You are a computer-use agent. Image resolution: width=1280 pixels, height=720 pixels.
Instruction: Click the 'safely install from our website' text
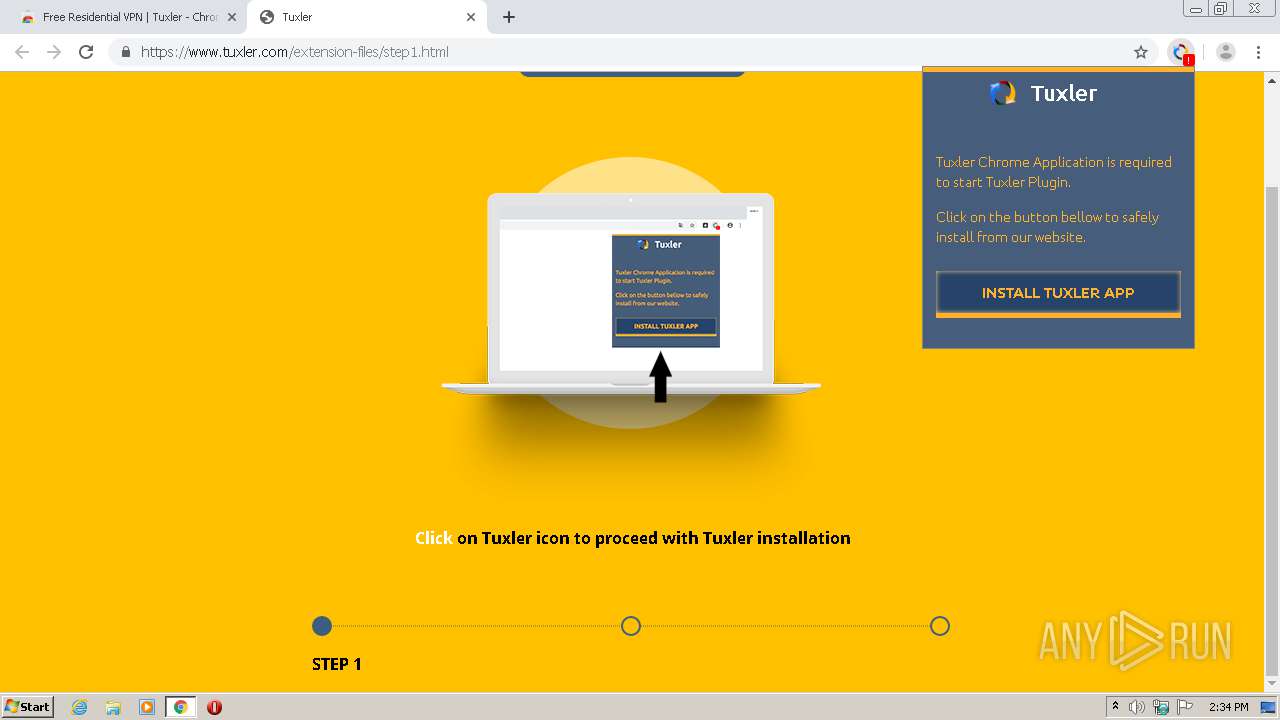1047,227
